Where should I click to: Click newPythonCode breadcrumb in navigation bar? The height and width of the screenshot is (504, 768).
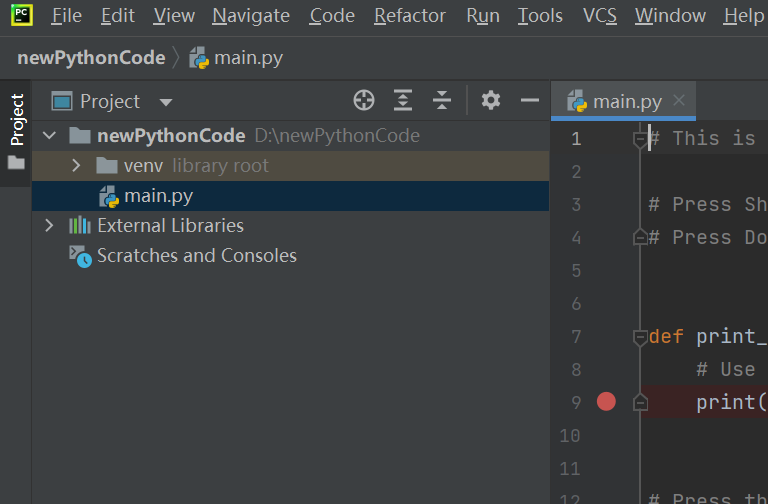click(x=91, y=58)
